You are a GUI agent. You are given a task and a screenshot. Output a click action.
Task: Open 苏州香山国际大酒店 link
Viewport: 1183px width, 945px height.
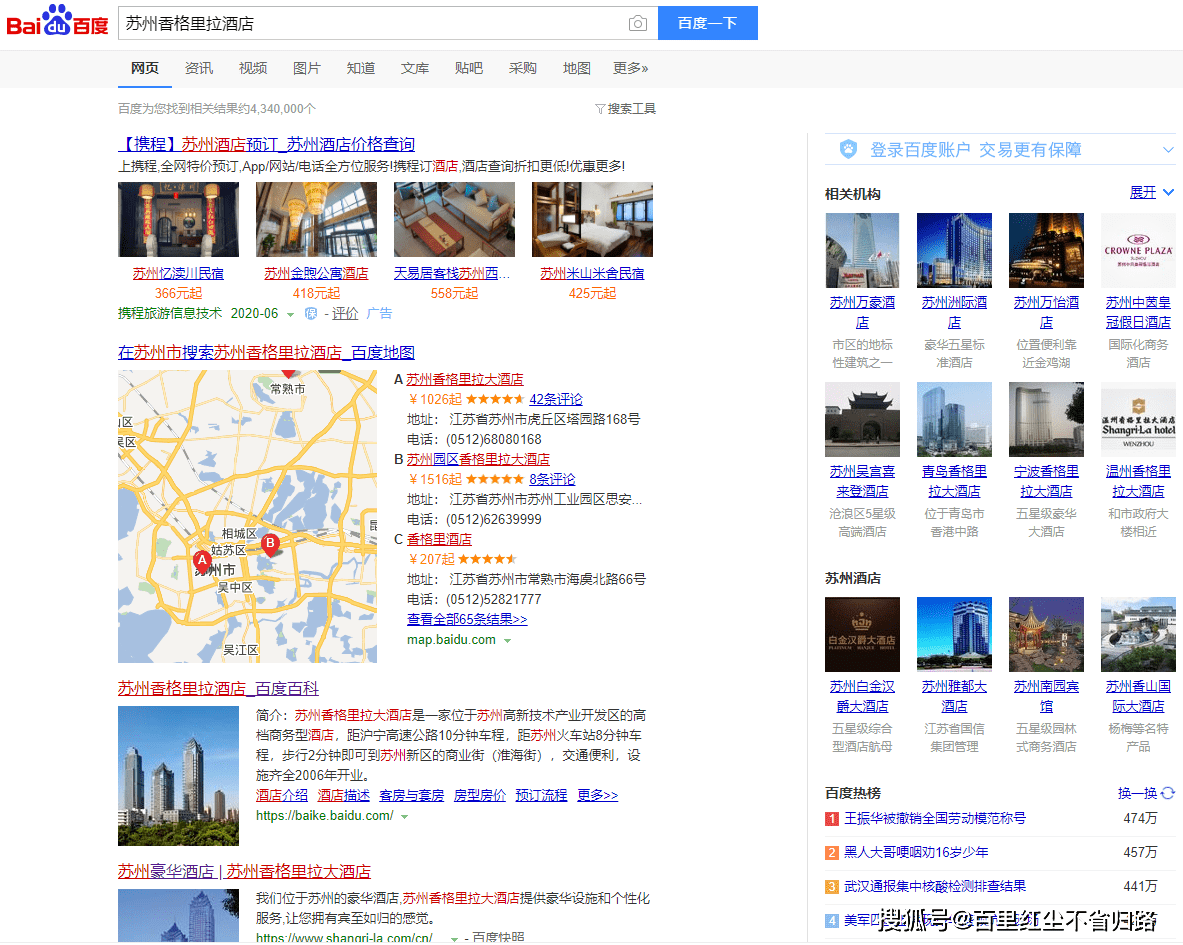coord(1138,696)
